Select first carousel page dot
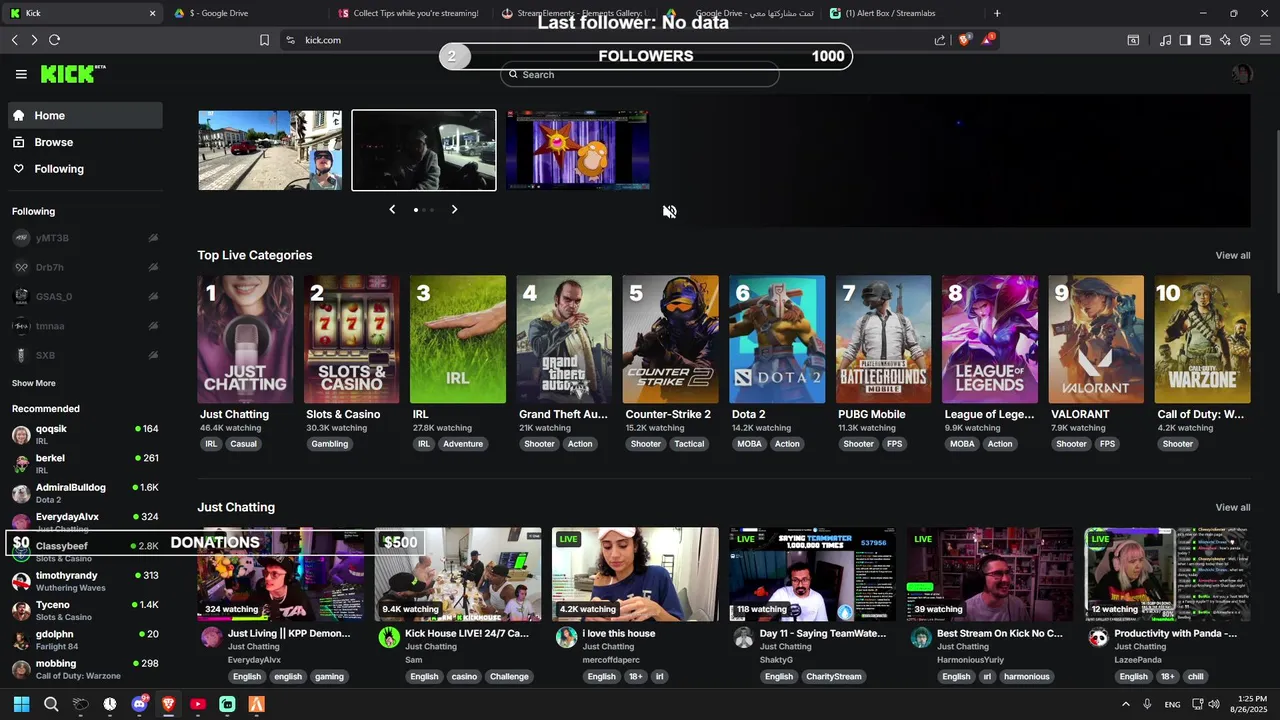 [x=416, y=210]
